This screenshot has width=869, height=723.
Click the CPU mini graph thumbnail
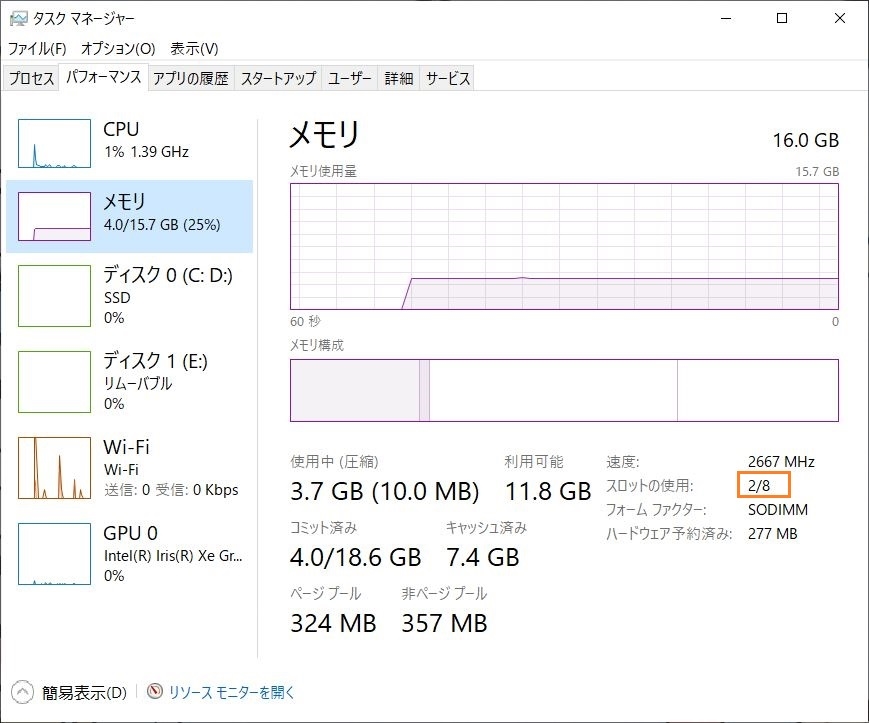54,143
